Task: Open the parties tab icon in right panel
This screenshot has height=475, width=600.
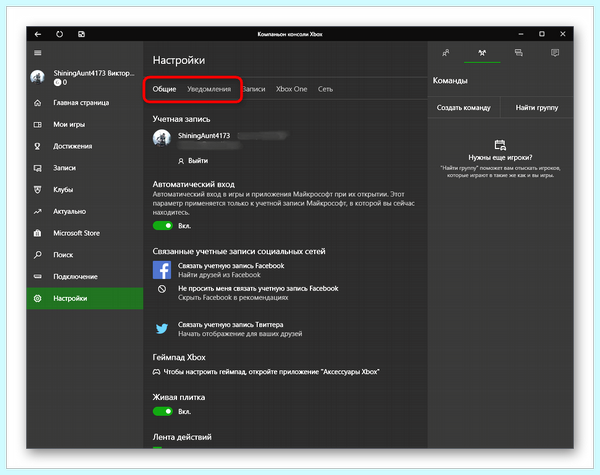Action: coord(482,53)
